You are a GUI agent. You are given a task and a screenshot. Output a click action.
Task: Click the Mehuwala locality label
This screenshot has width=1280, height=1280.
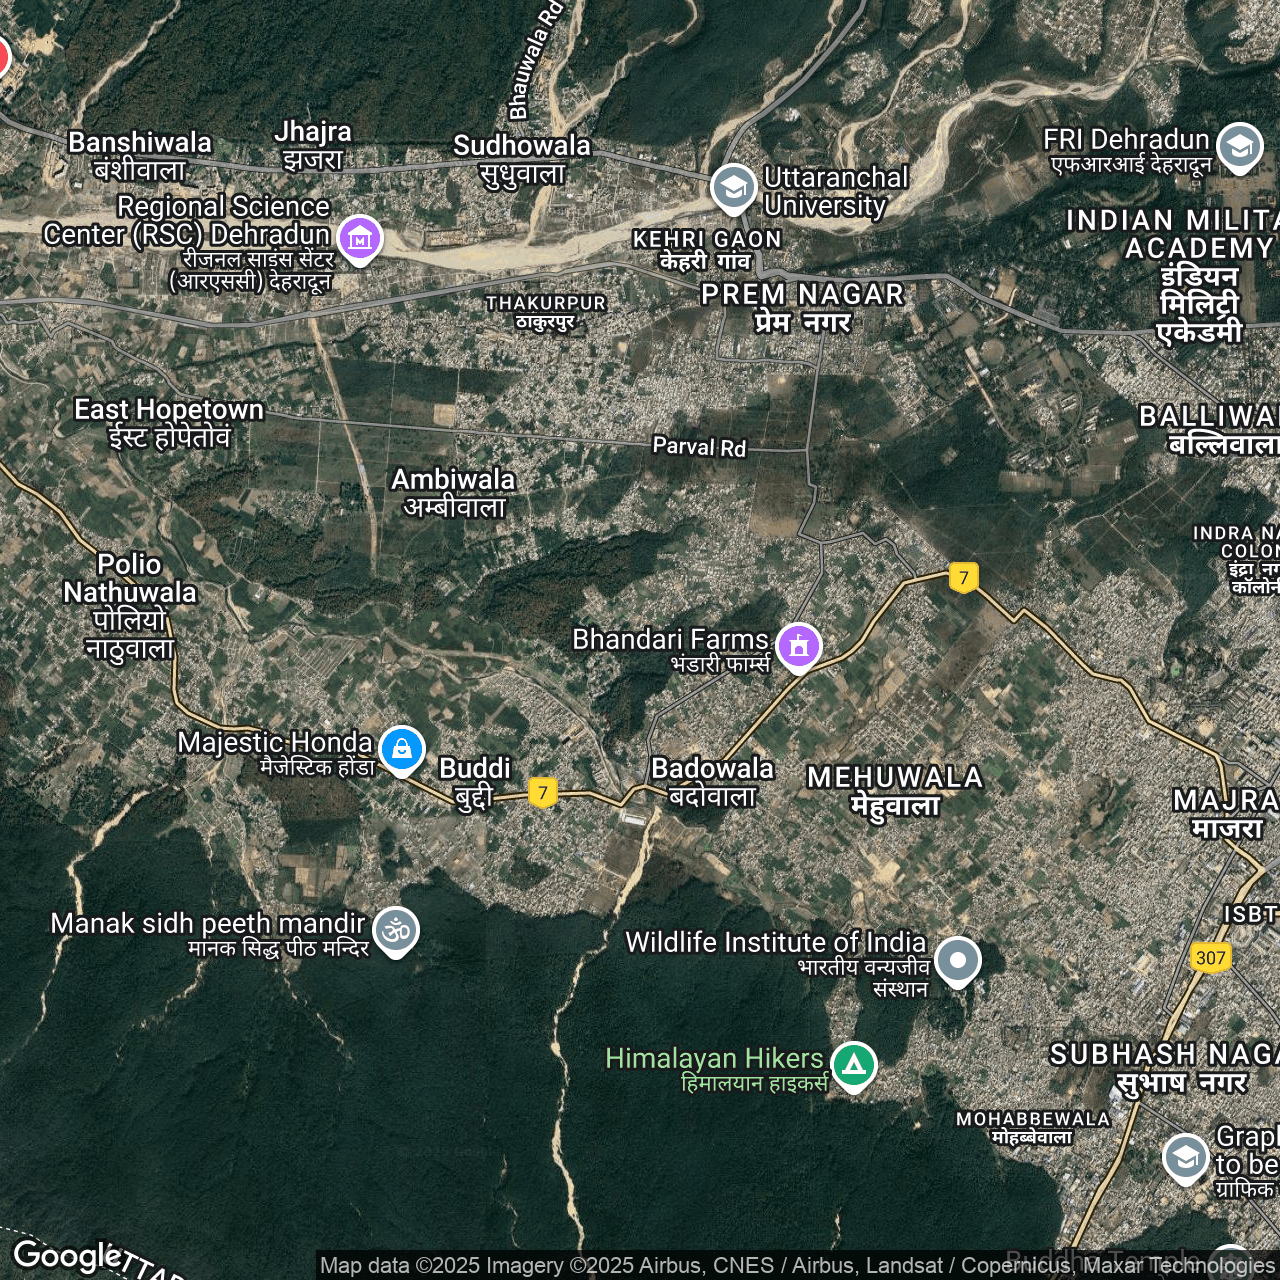click(x=895, y=790)
